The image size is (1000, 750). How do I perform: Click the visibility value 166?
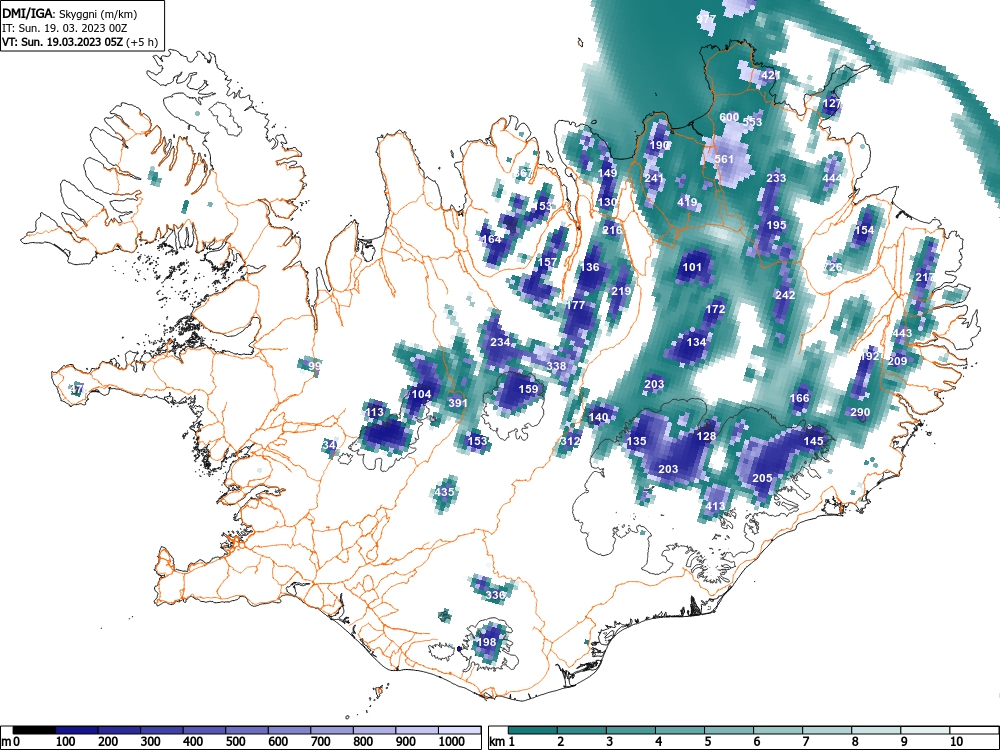point(800,399)
